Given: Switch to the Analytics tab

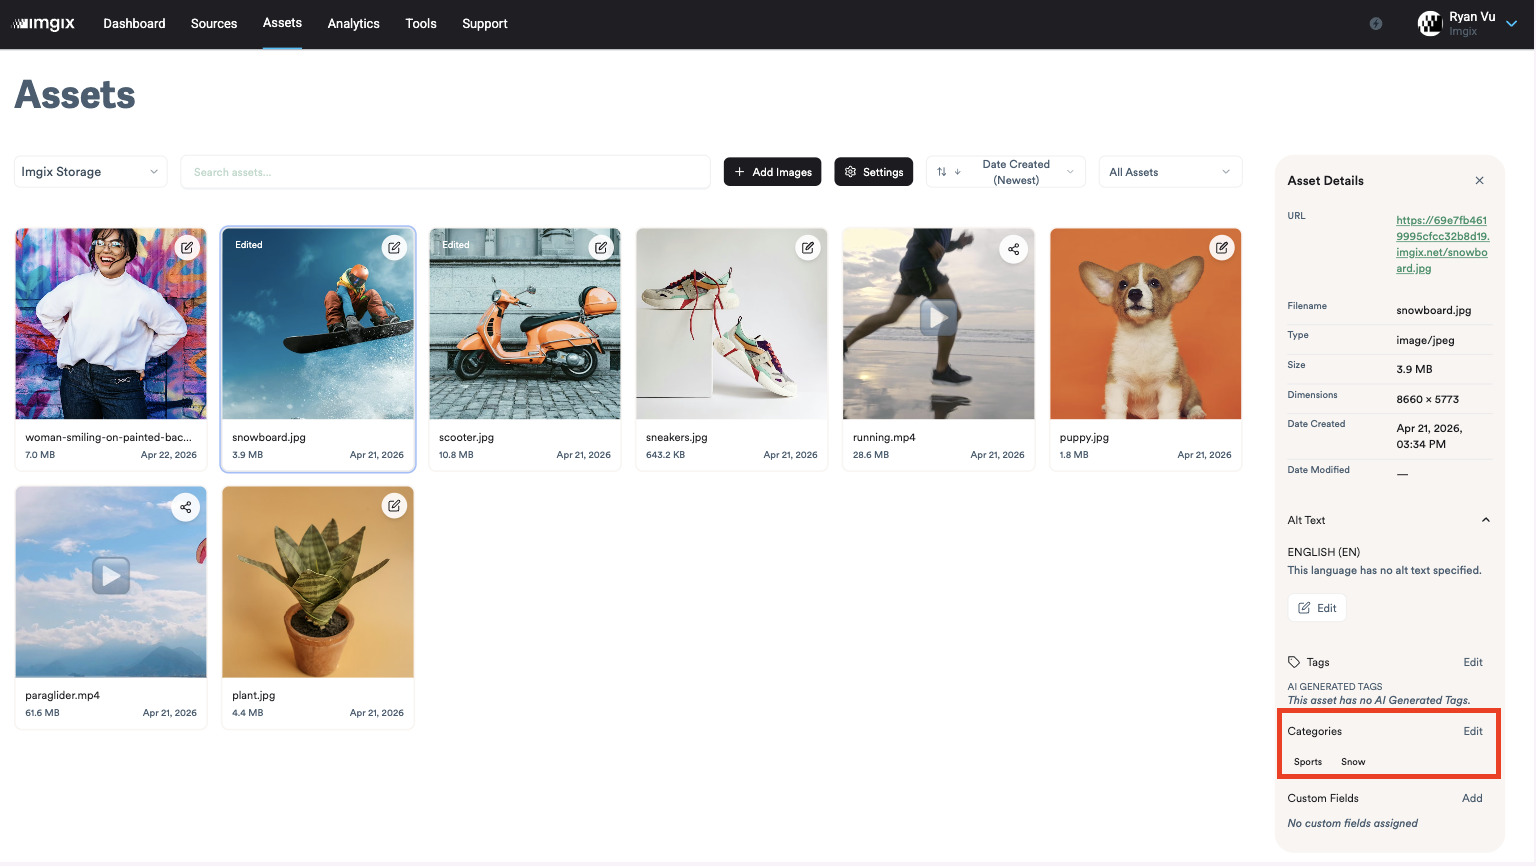Looking at the screenshot, I should point(353,23).
